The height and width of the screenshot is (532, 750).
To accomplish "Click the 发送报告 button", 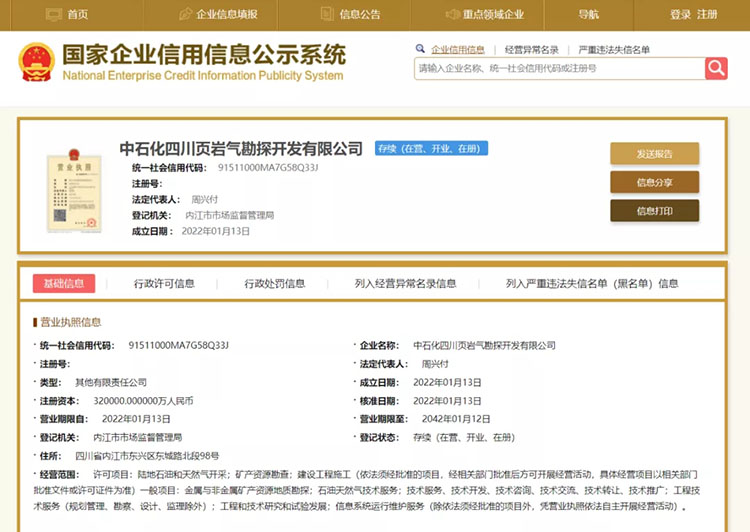I will click(x=654, y=154).
